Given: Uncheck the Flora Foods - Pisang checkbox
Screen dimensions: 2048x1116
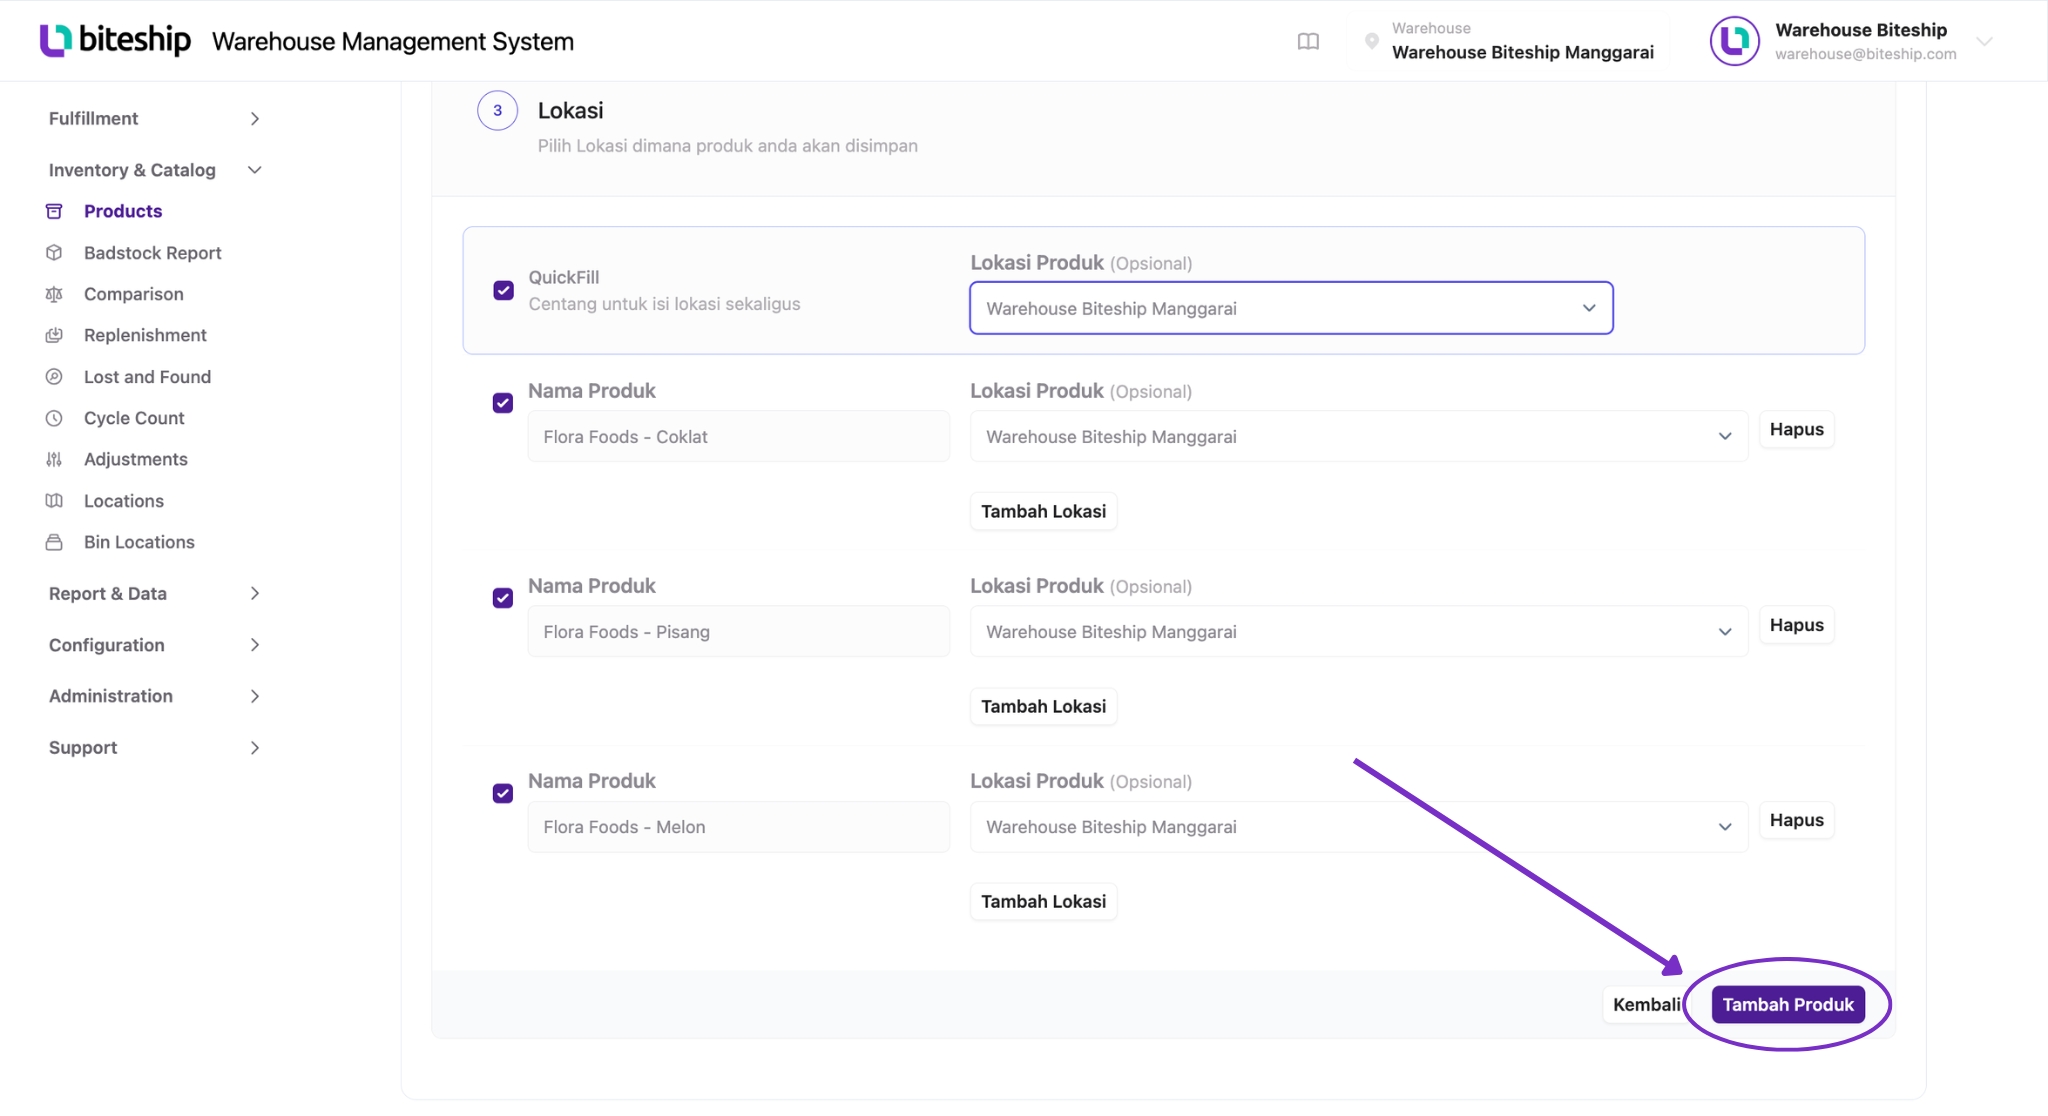Looking at the screenshot, I should click(503, 598).
